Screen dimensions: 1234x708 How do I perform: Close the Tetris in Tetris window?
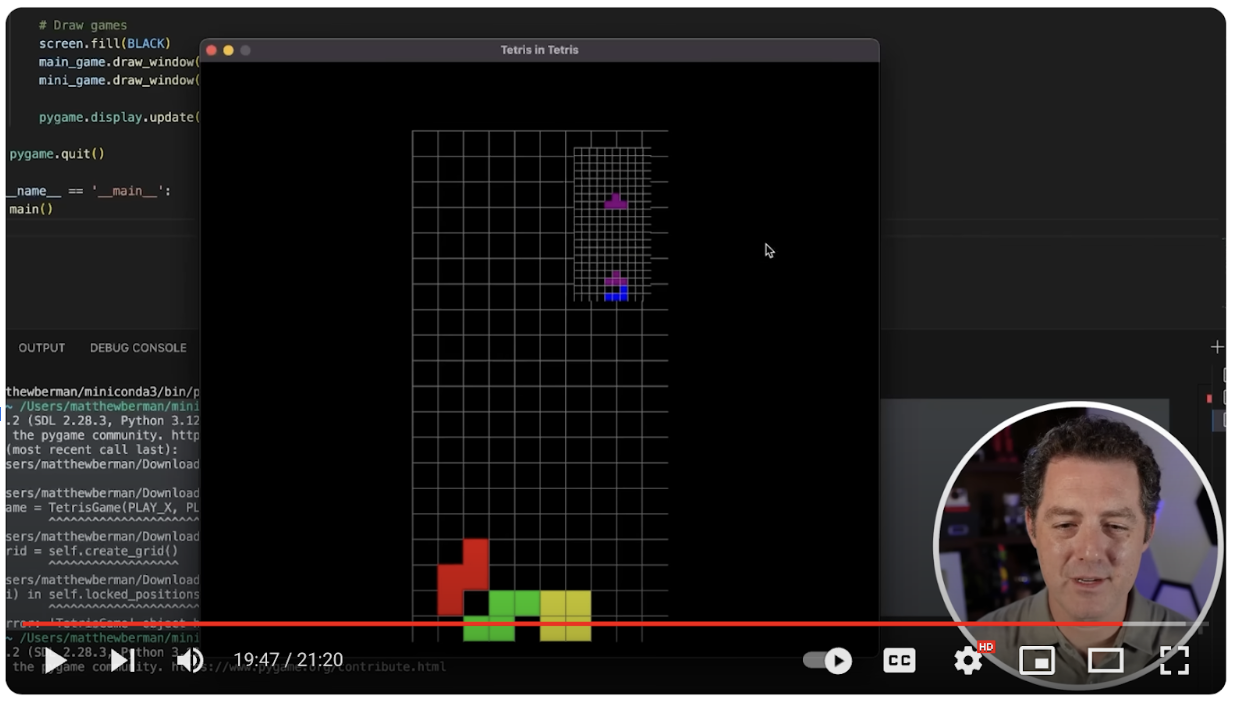[x=211, y=50]
